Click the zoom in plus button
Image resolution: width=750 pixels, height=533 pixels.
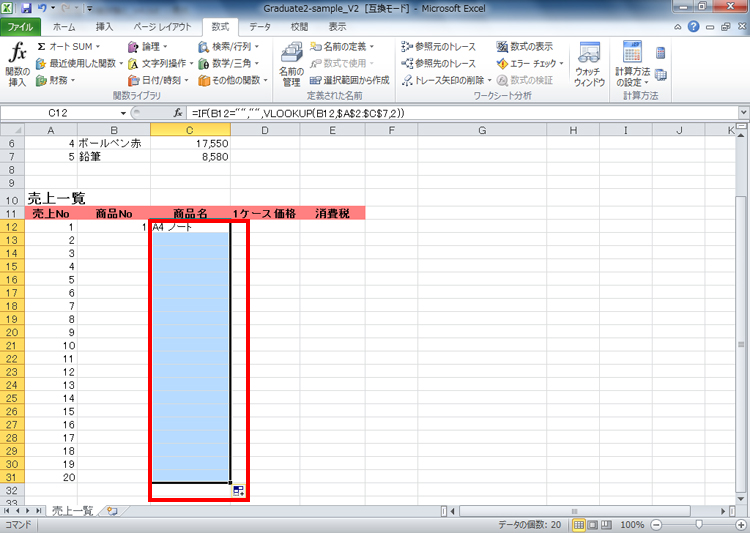tap(741, 525)
